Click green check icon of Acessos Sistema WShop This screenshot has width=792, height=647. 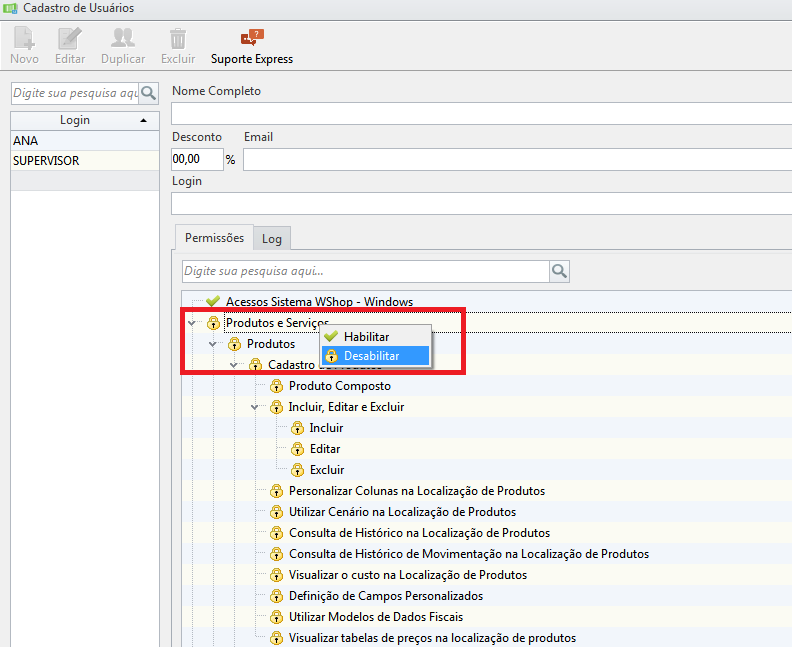pyautogui.click(x=213, y=302)
